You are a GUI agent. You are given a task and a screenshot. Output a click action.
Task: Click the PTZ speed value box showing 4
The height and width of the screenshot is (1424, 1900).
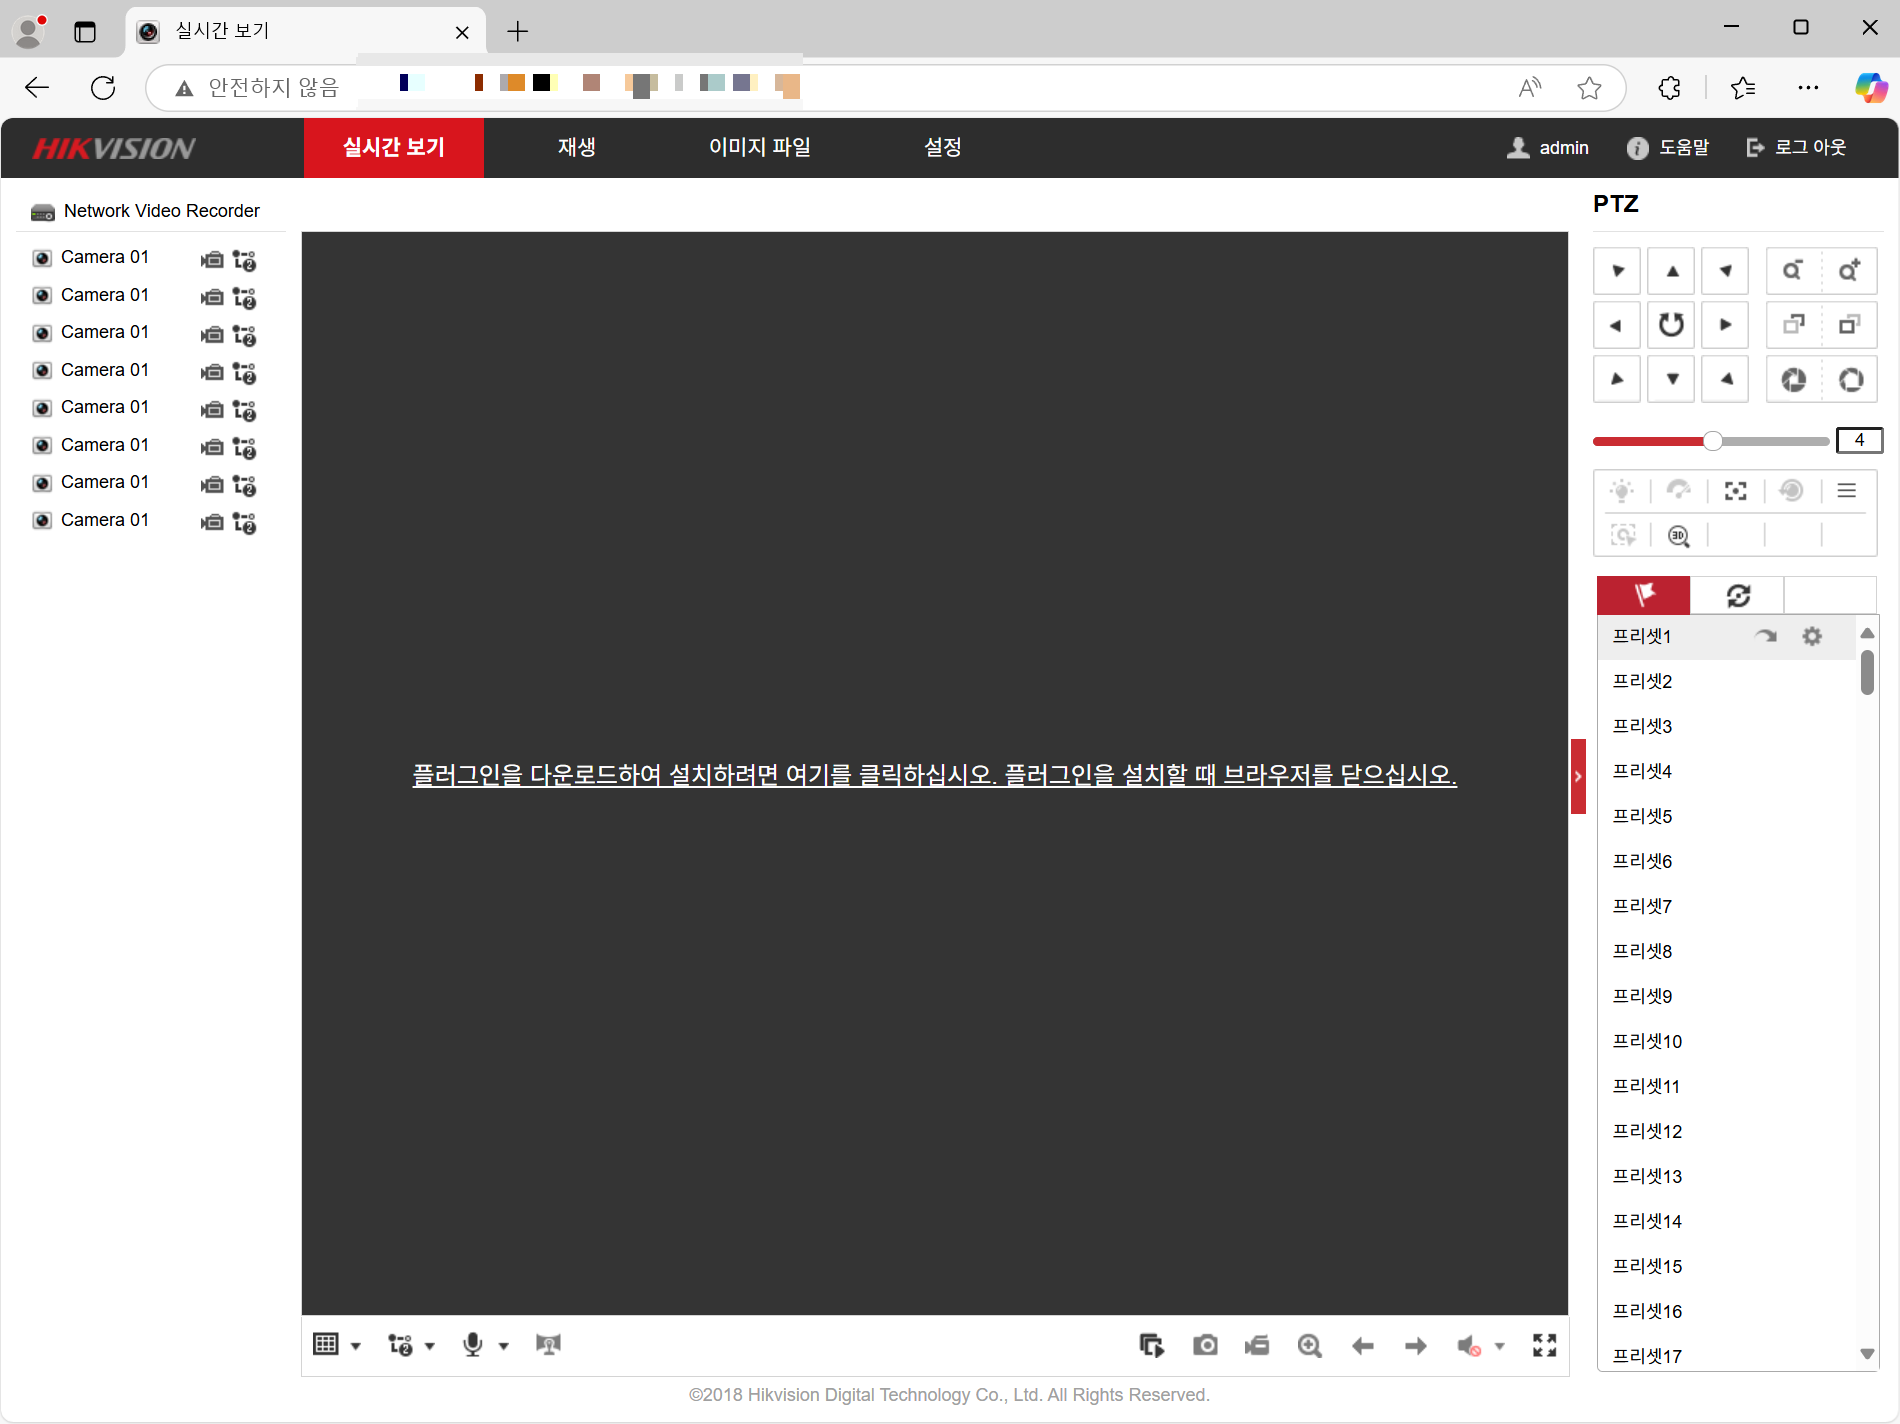click(1860, 440)
